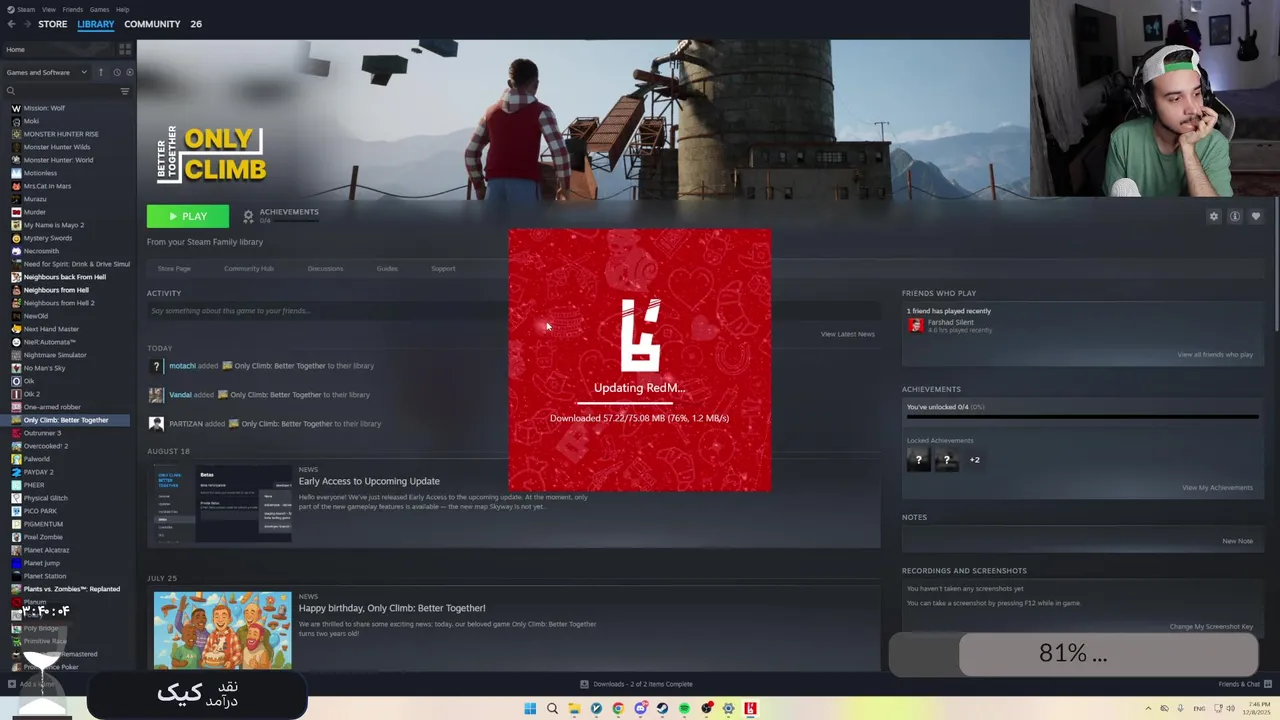Open Early Access update news thumbnail
This screenshot has width=1280, height=720.
223,503
